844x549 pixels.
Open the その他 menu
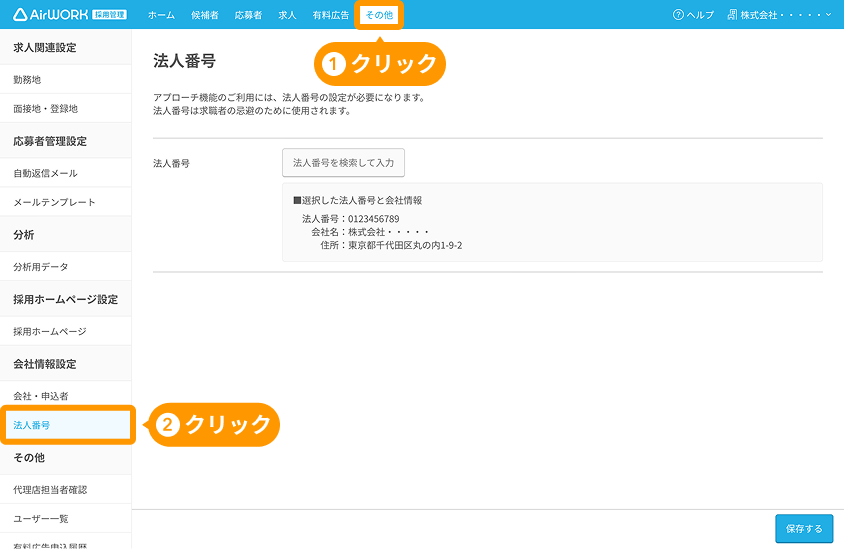379,15
